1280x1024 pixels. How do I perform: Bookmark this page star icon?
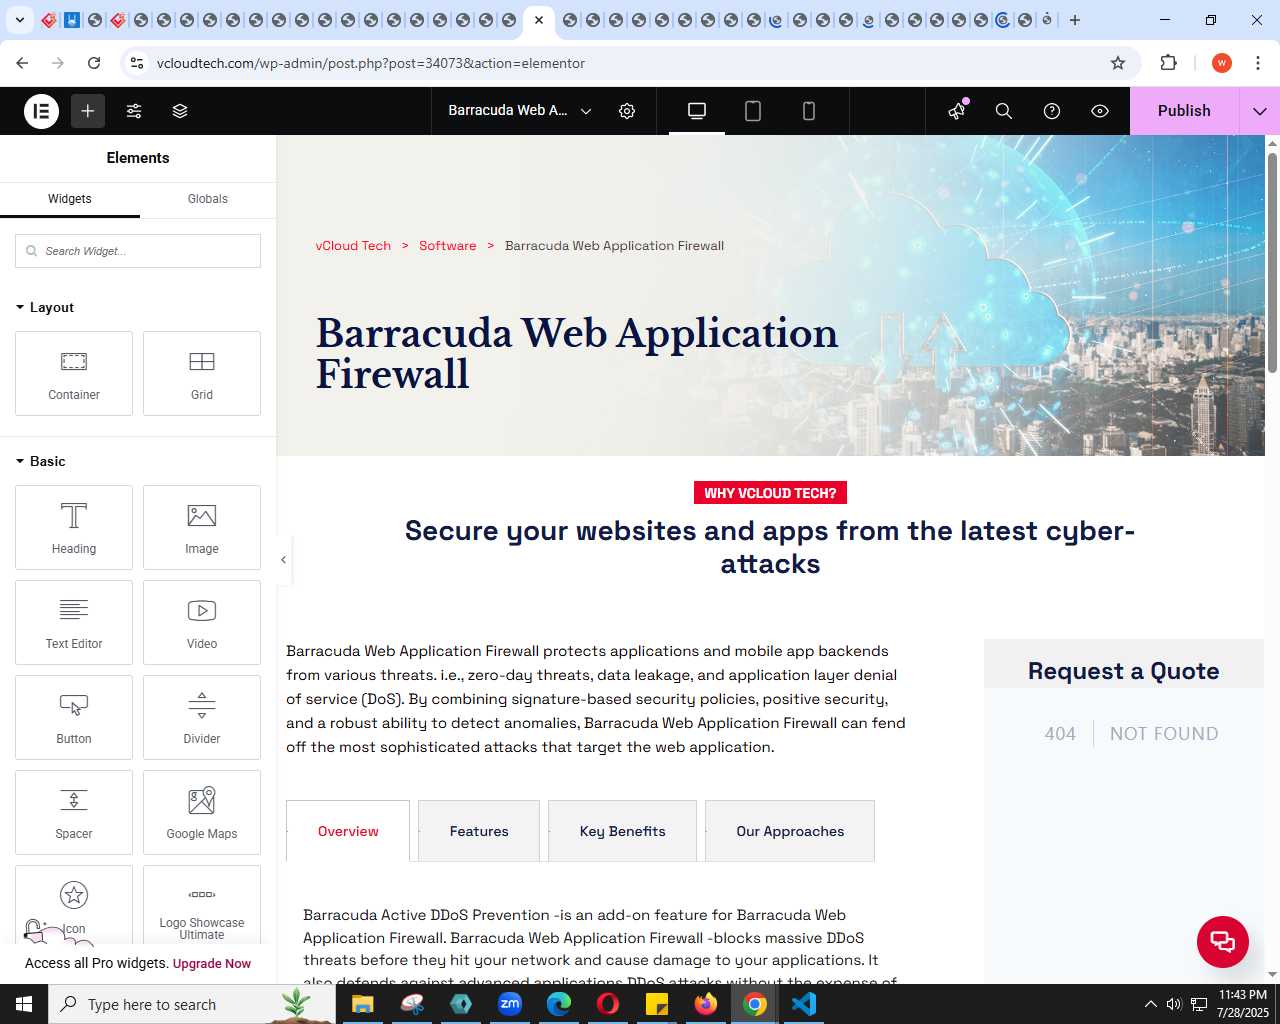(x=1118, y=63)
